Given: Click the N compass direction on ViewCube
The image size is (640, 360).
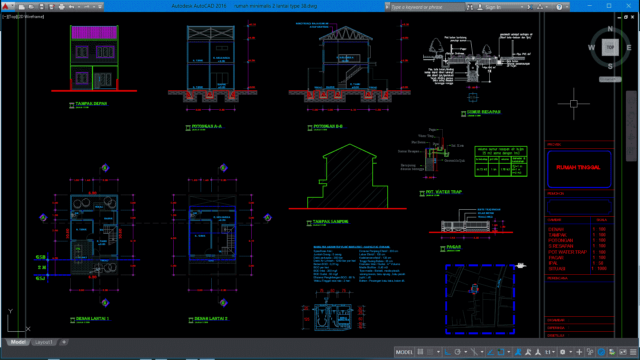Looking at the screenshot, I should coord(610,29).
